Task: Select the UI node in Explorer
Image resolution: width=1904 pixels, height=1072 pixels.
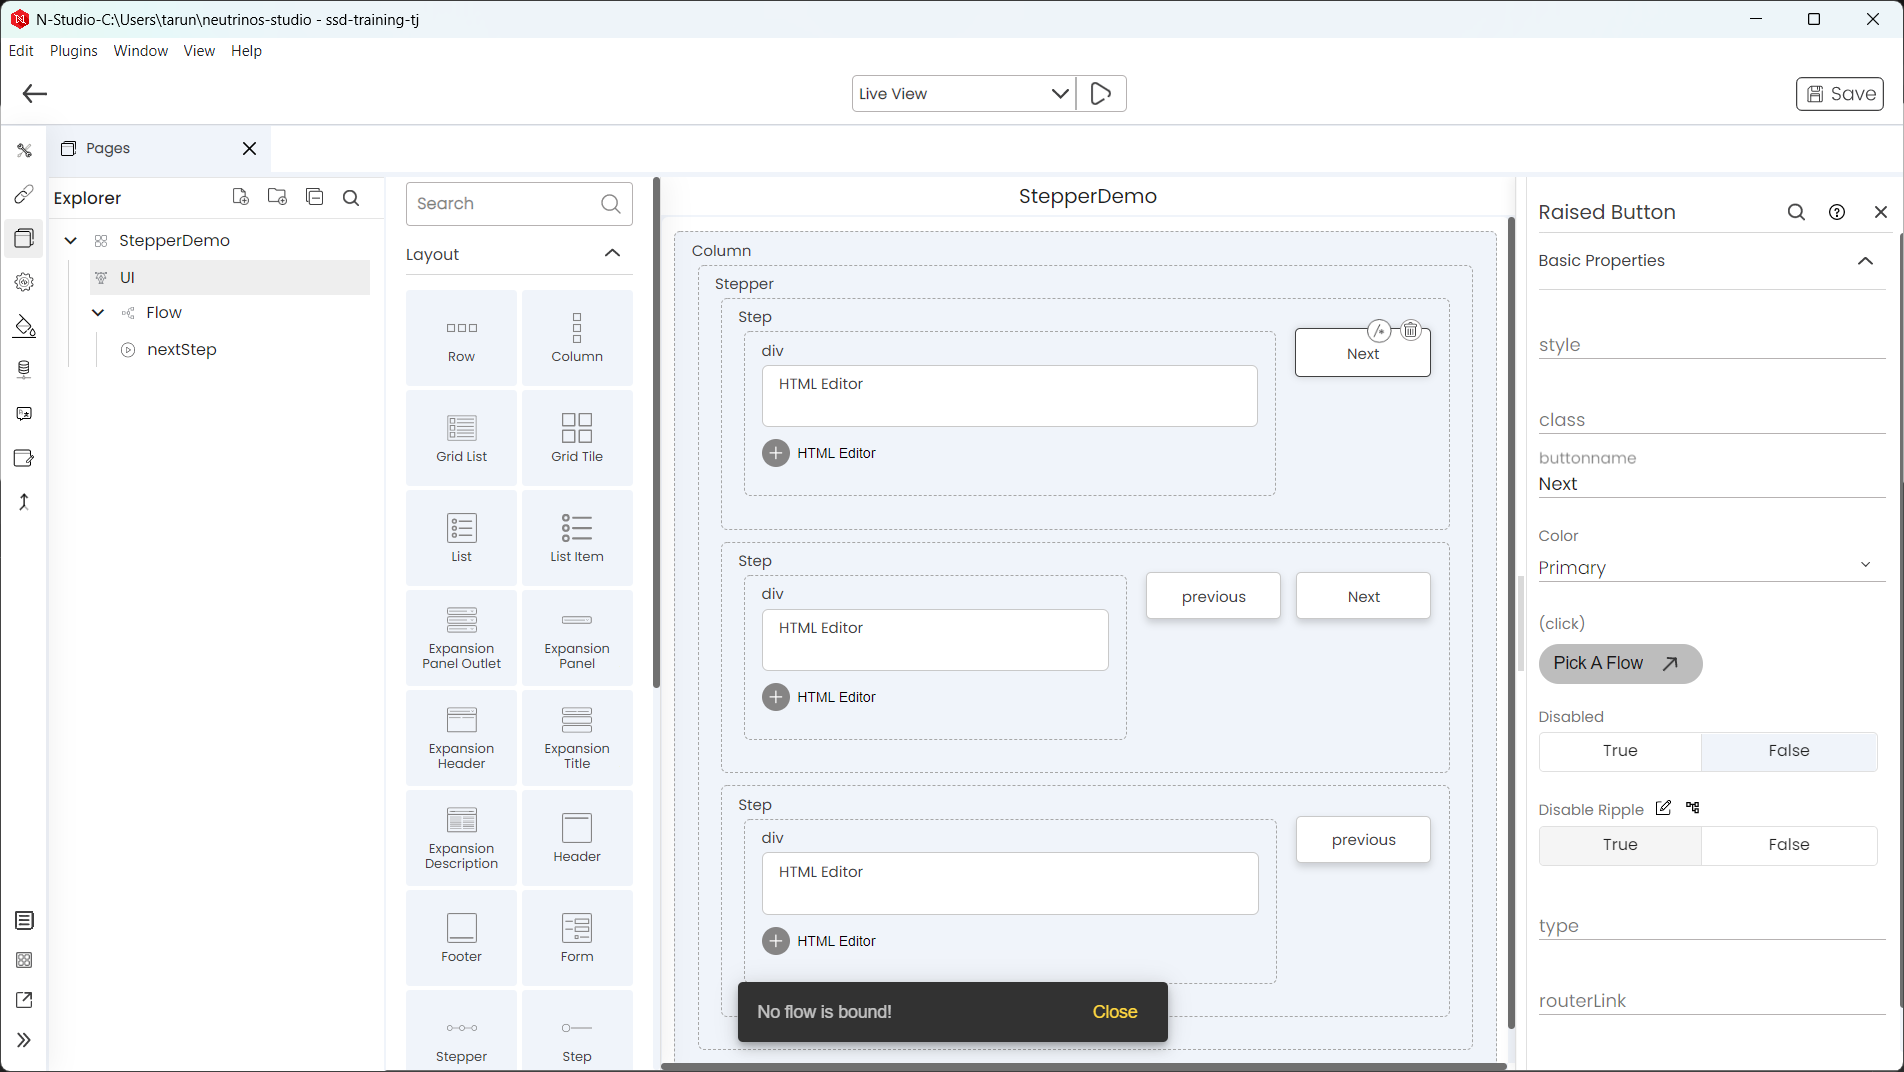Action: tap(230, 277)
